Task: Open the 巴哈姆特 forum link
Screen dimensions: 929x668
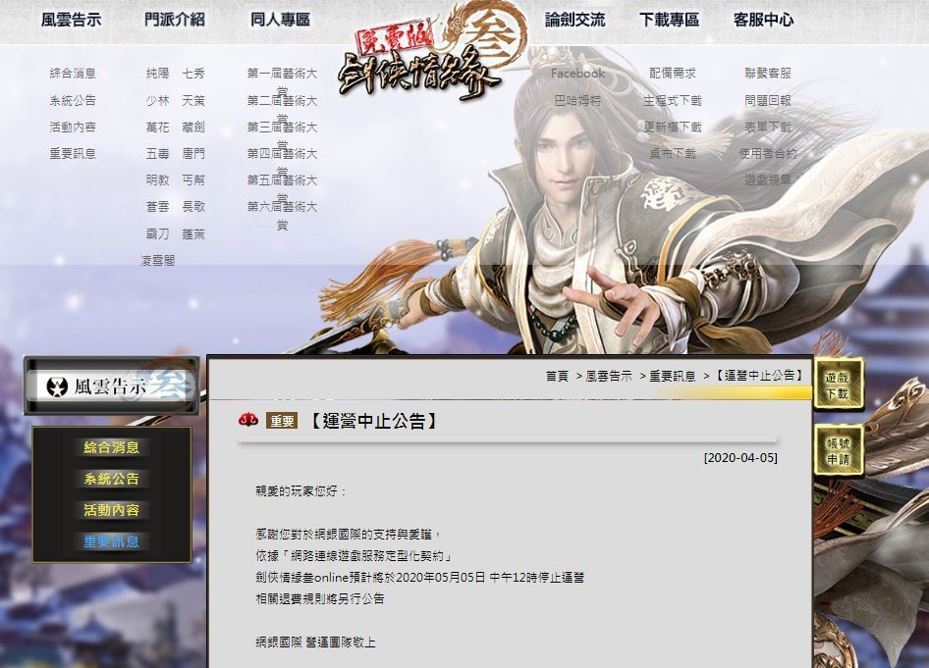Action: click(x=578, y=101)
